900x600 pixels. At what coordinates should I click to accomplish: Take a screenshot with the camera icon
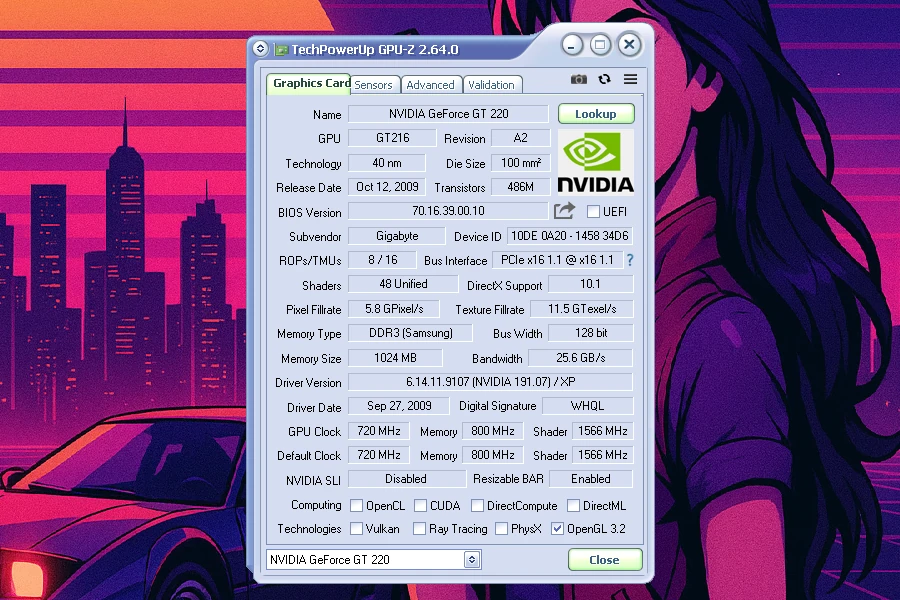[x=579, y=79]
